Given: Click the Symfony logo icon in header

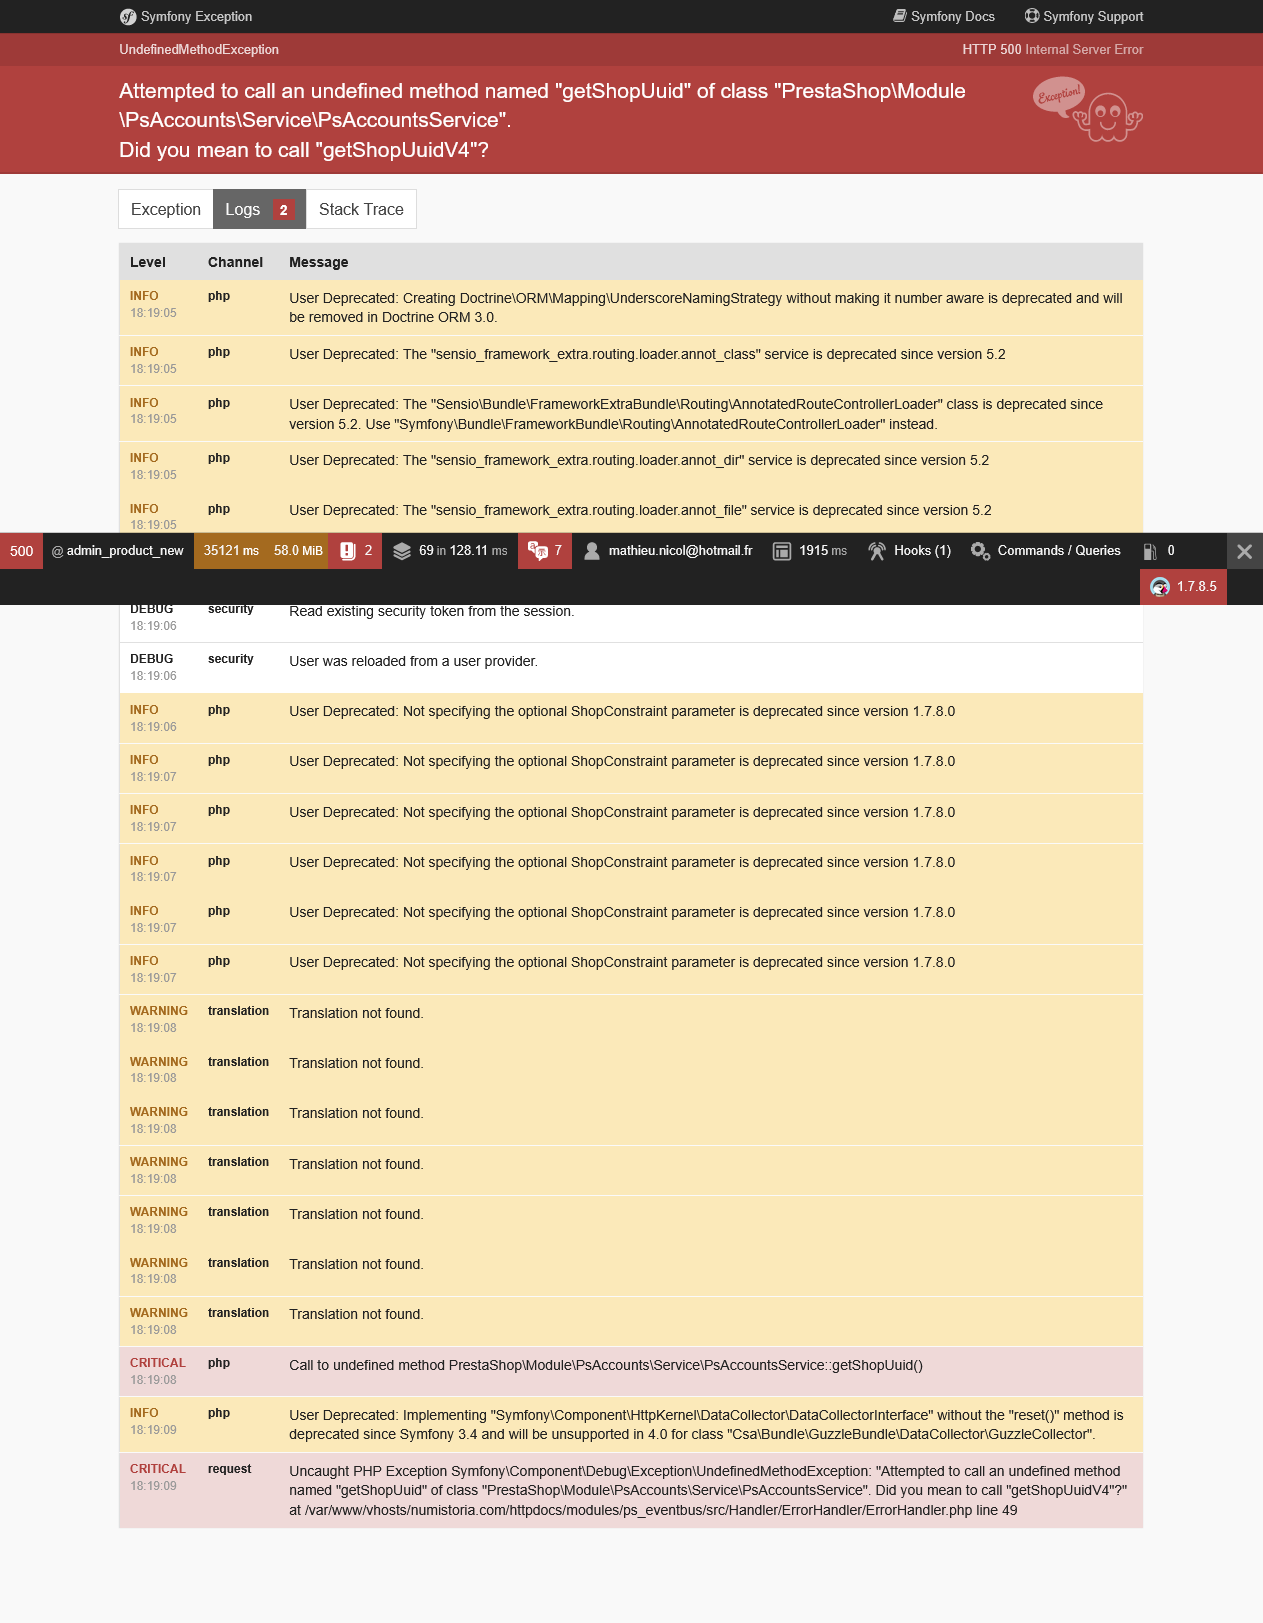Looking at the screenshot, I should [x=128, y=17].
